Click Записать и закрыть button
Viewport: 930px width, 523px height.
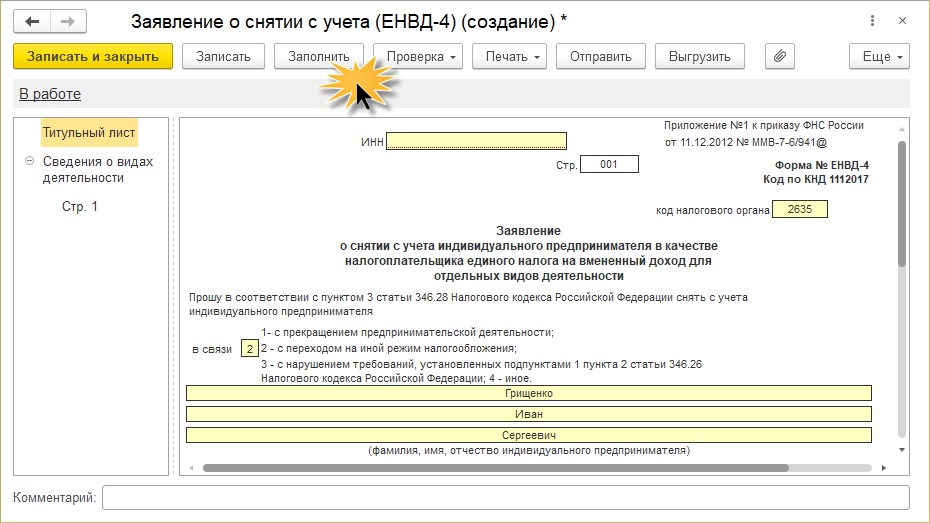tap(93, 56)
